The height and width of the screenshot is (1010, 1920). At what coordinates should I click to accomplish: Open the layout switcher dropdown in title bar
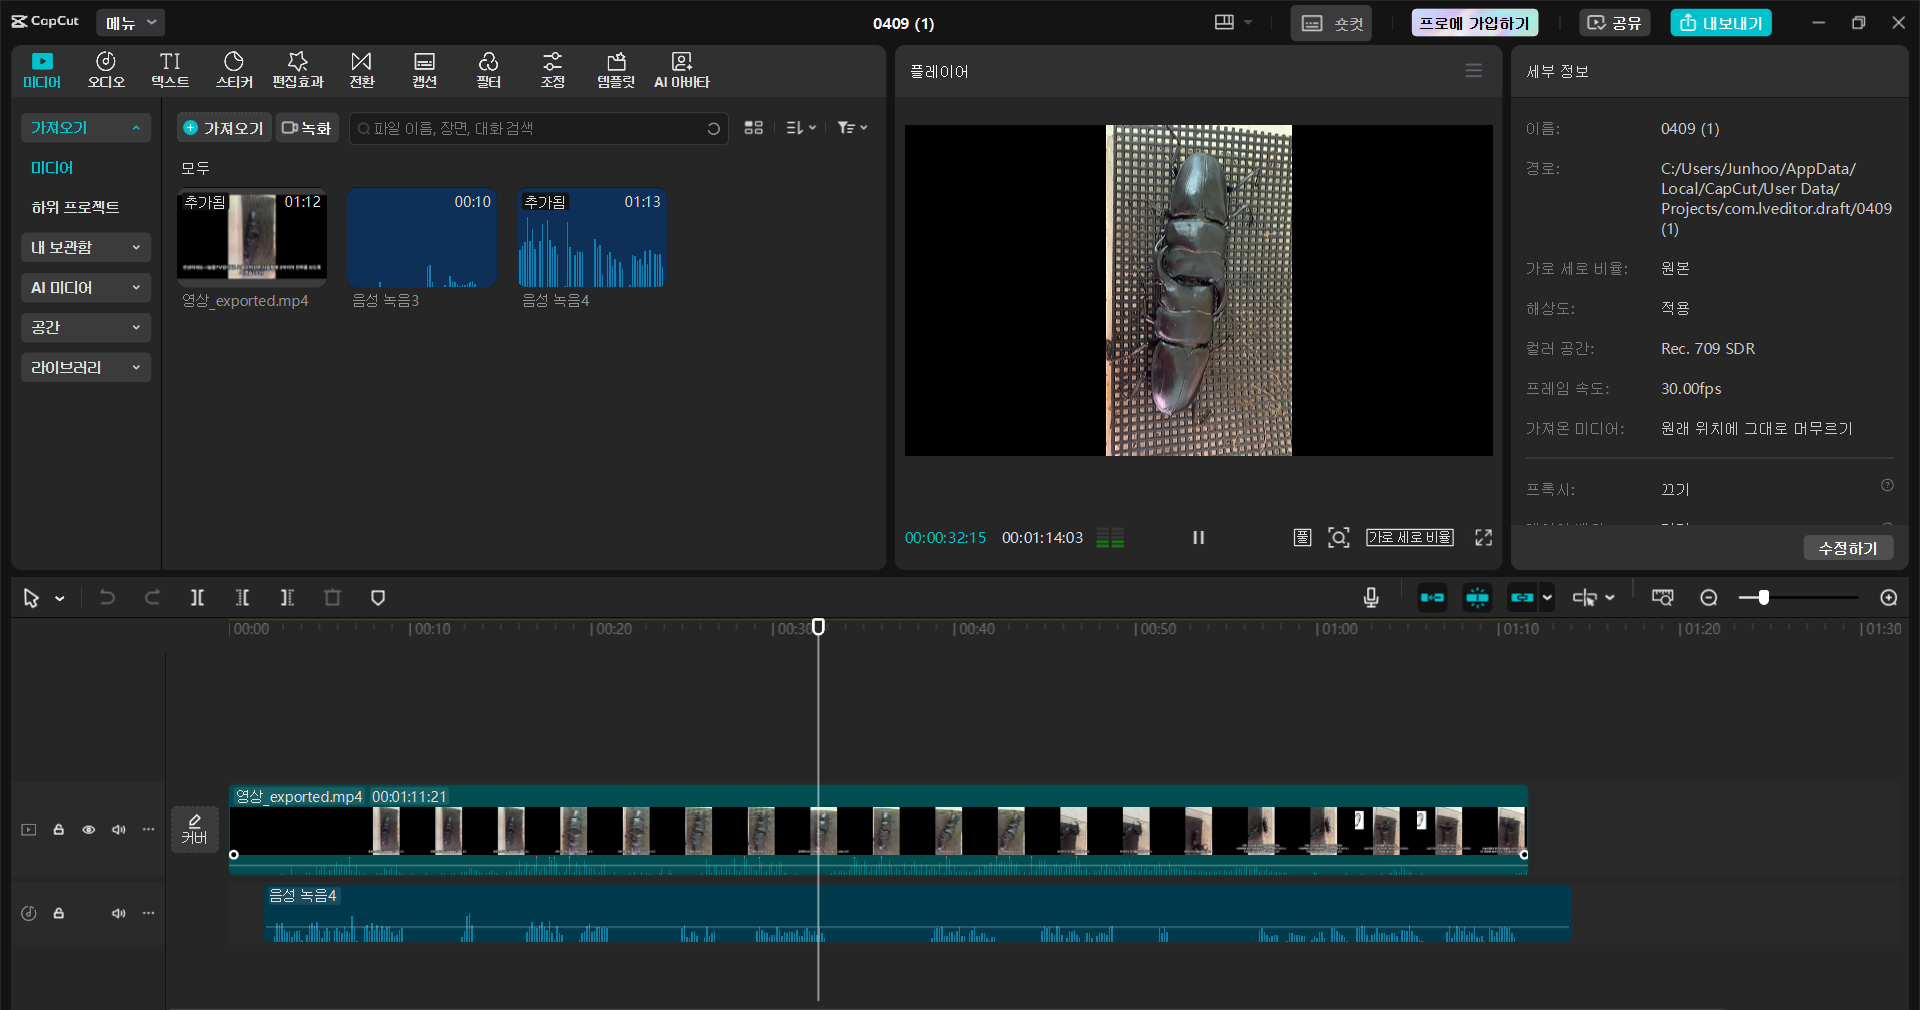point(1233,22)
